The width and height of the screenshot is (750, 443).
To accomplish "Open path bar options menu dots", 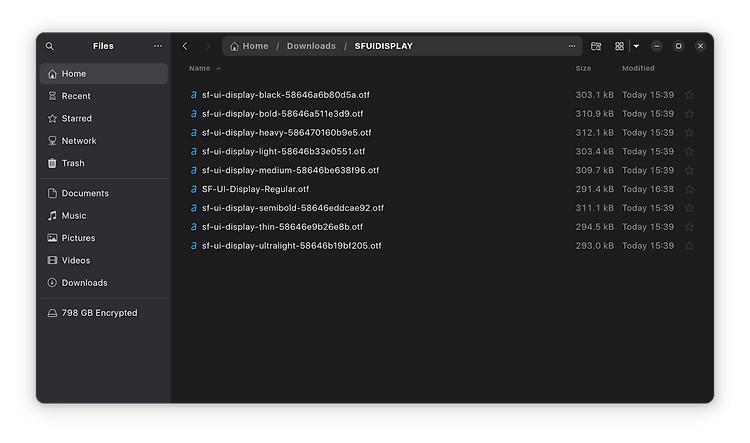I will [572, 46].
